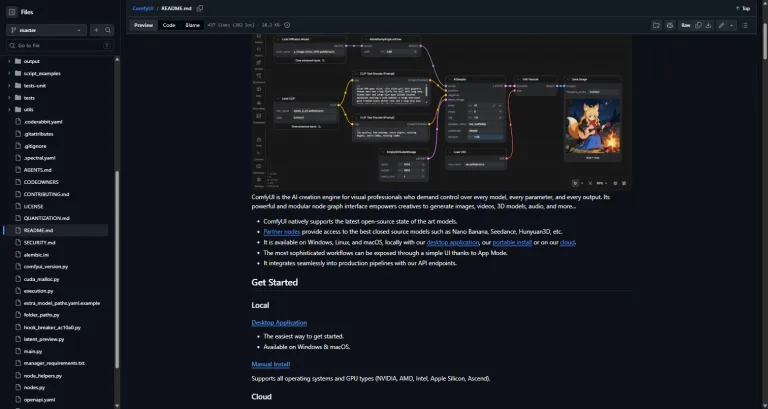Open the outline list icon
Viewport: 768px width, 409px height.
click(x=745, y=25)
